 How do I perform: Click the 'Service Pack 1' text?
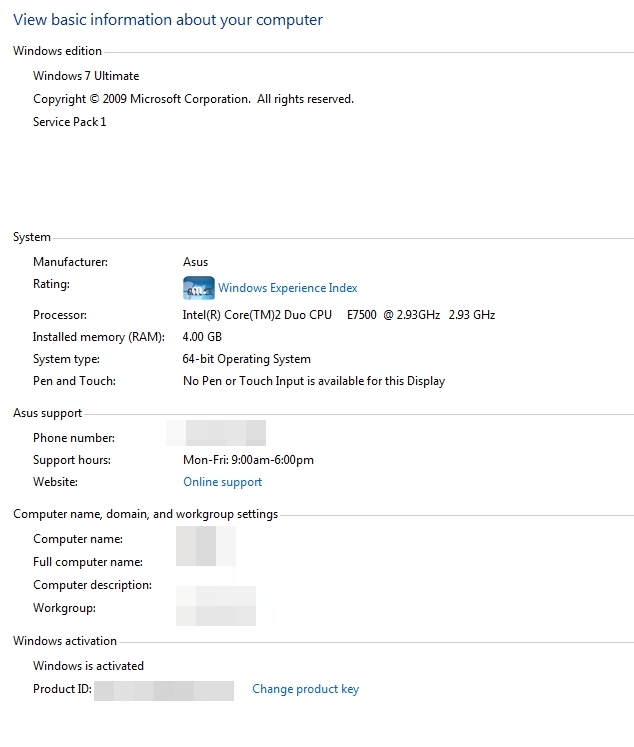[70, 121]
